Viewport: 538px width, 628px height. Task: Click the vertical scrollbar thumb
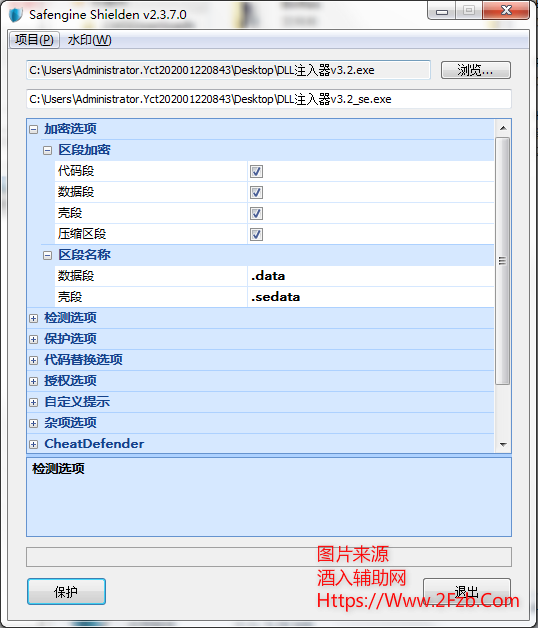coord(502,261)
